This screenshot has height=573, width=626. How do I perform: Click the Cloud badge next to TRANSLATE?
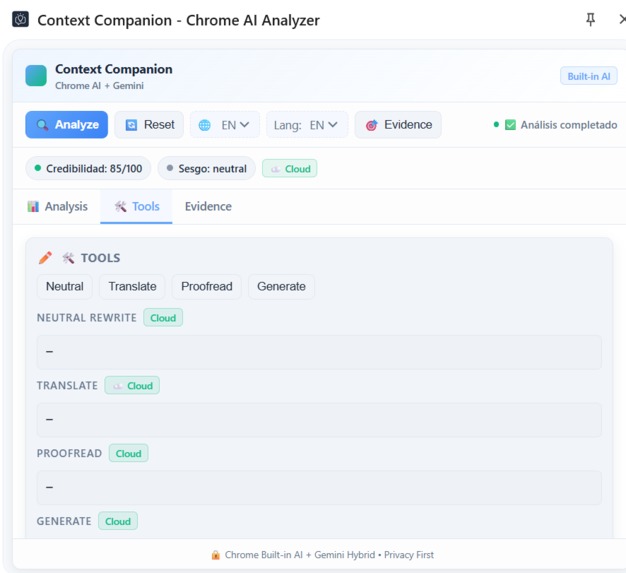(132, 386)
